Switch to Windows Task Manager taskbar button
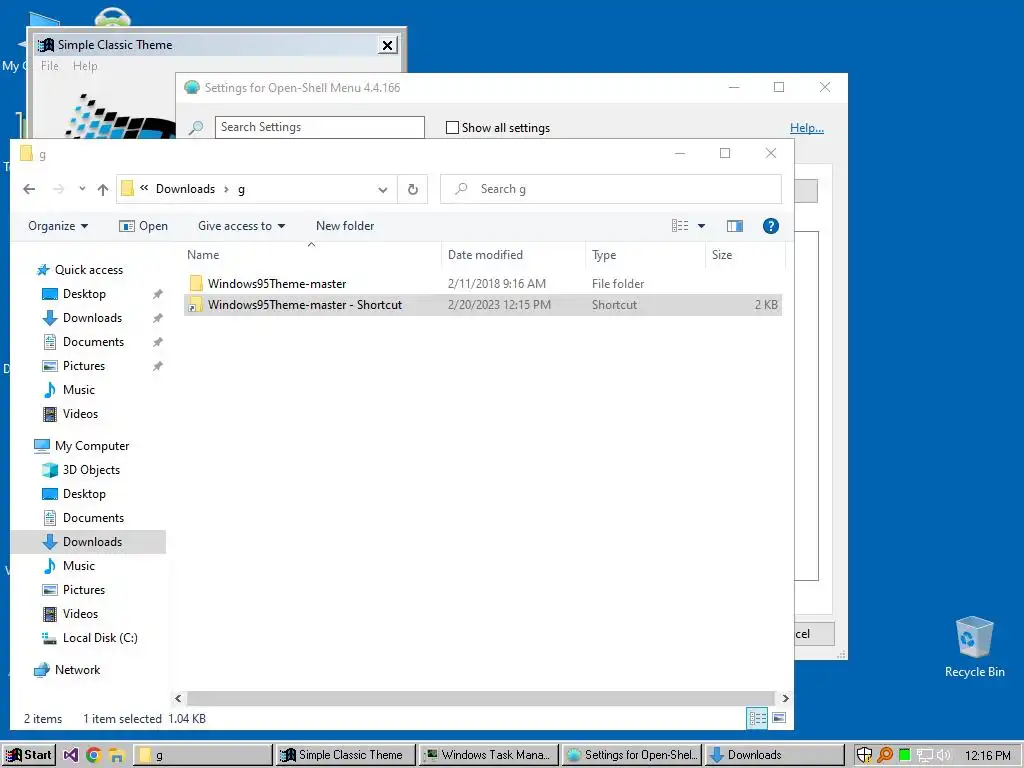This screenshot has height=768, width=1024. [488, 755]
